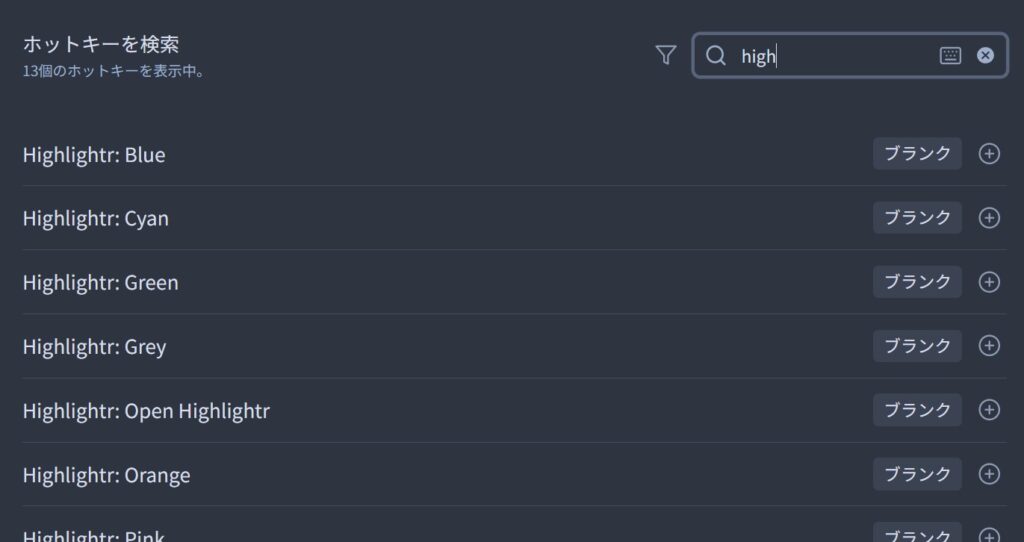Add hotkey for Highlightr: Blue
Image resolution: width=1024 pixels, height=542 pixels.
(x=989, y=153)
